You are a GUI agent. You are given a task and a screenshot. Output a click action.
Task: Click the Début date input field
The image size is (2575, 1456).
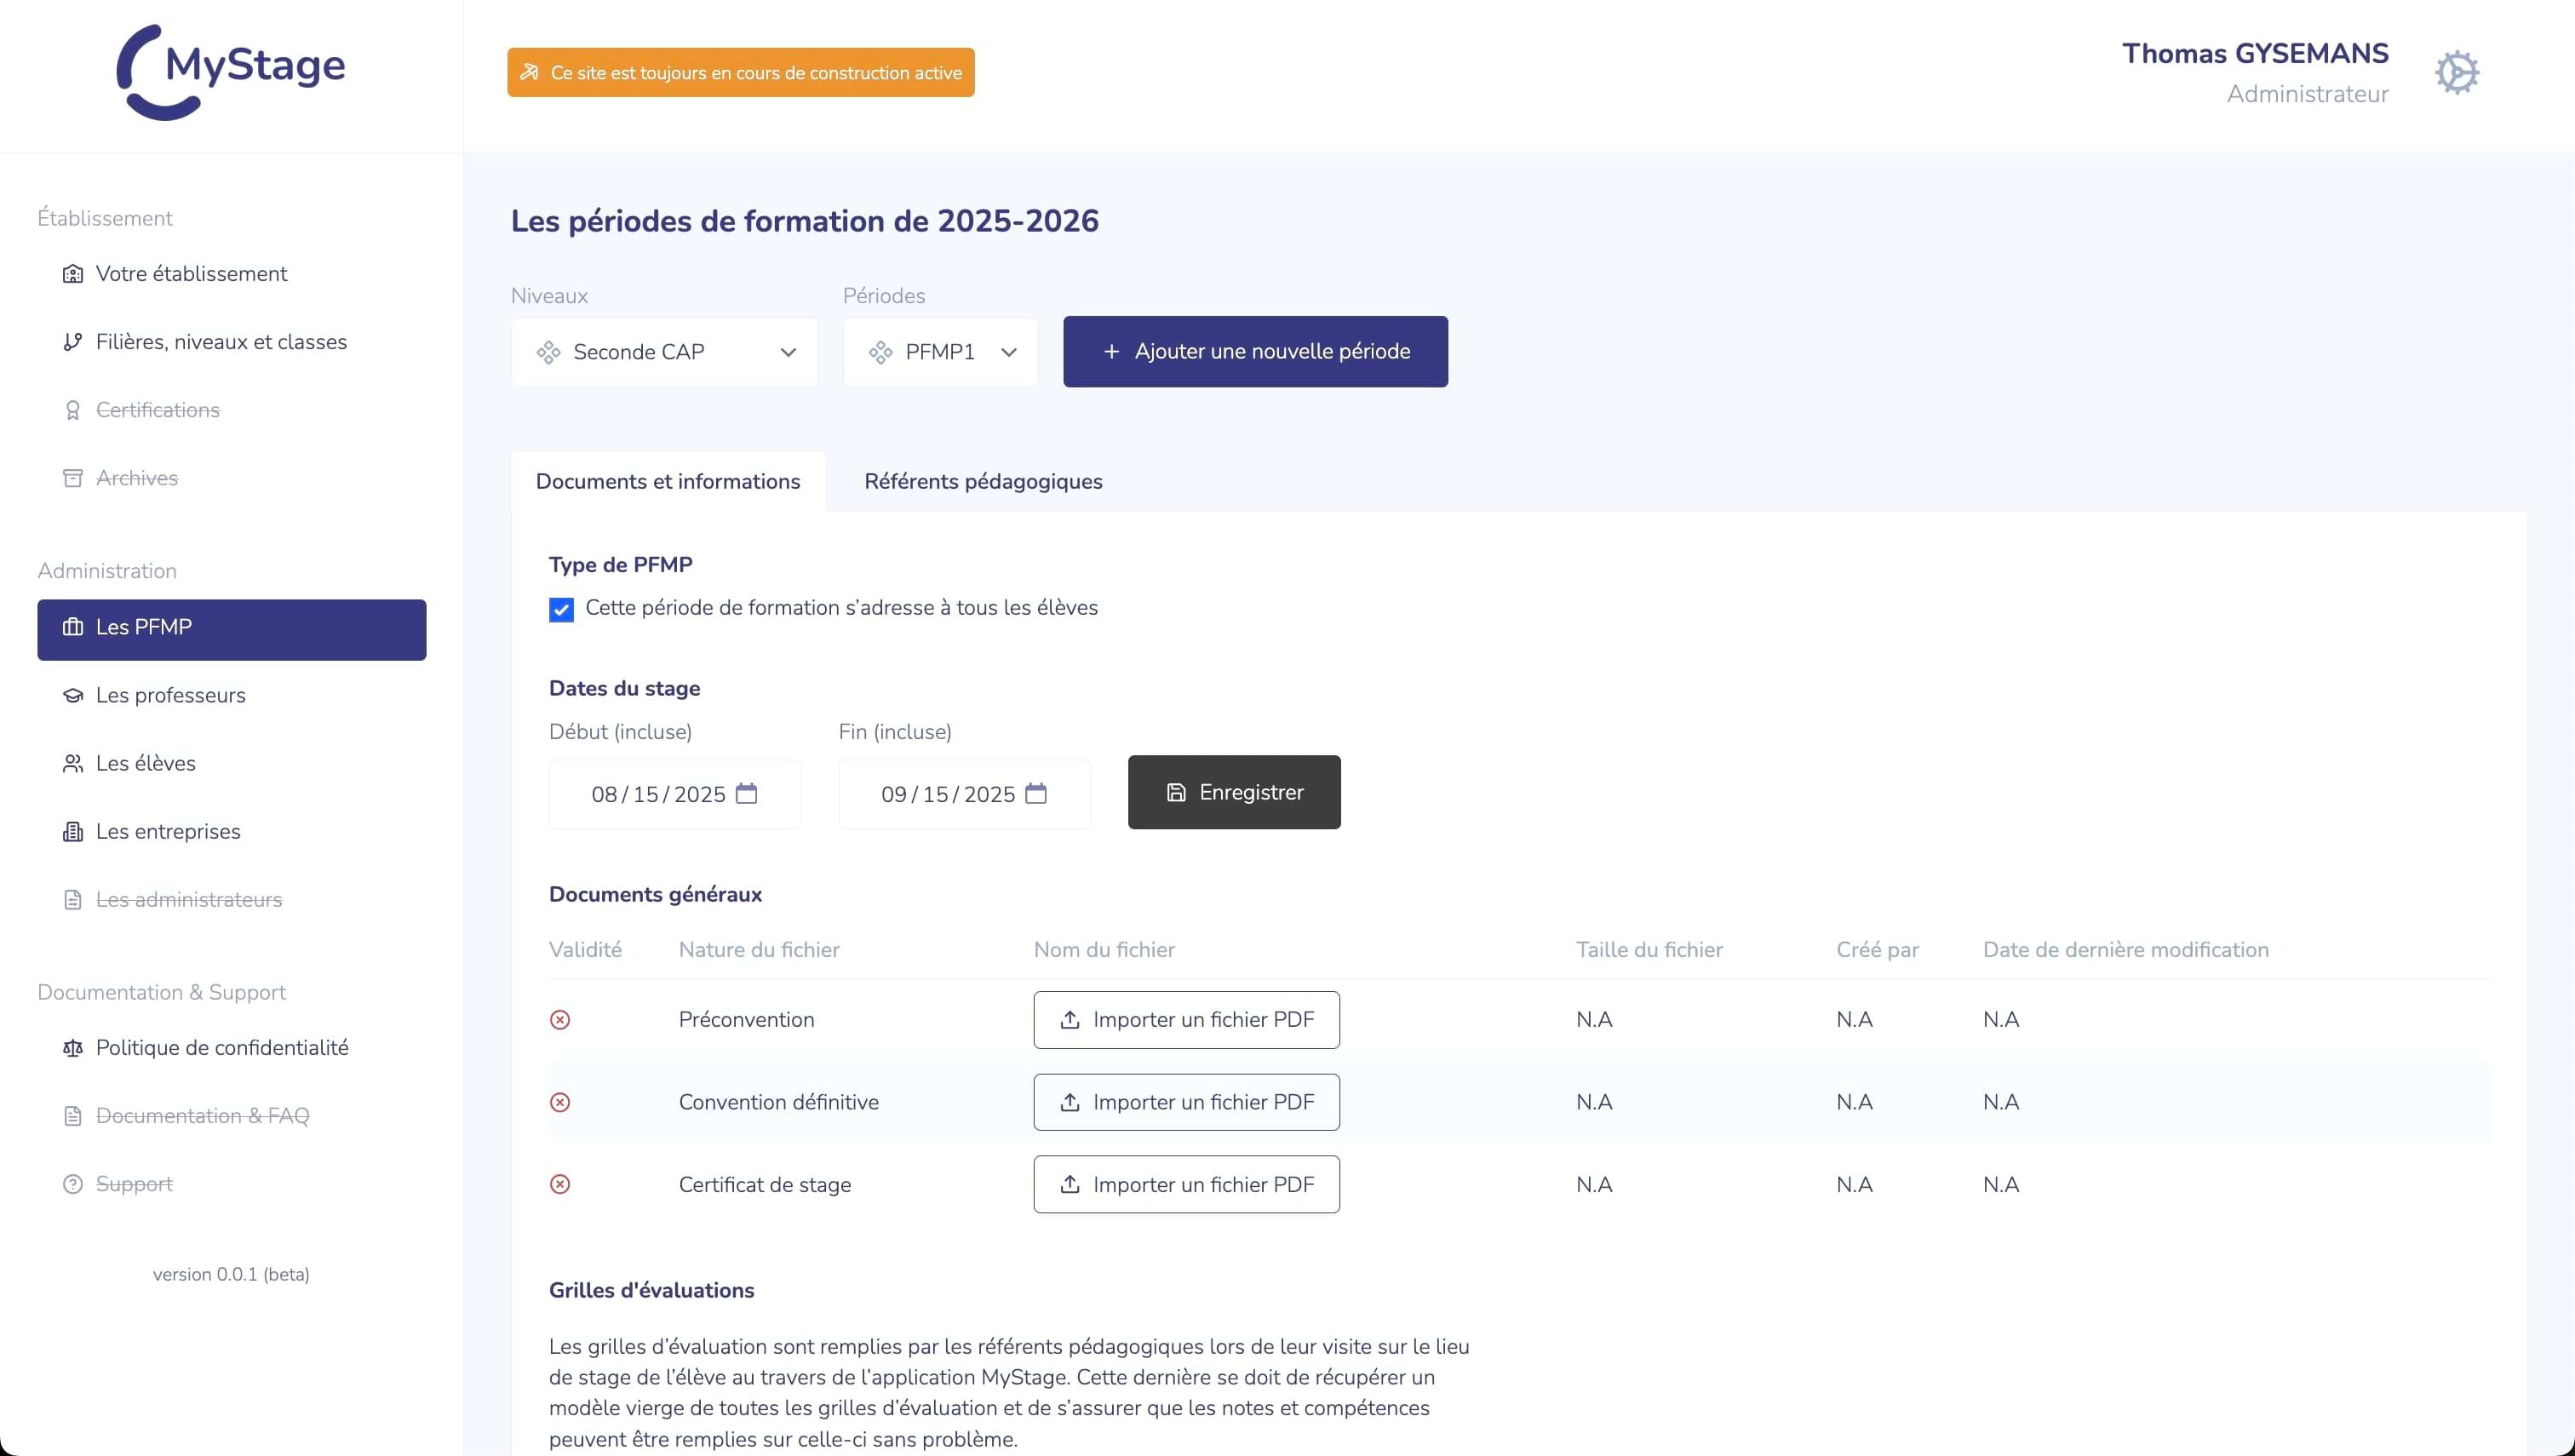pos(657,794)
